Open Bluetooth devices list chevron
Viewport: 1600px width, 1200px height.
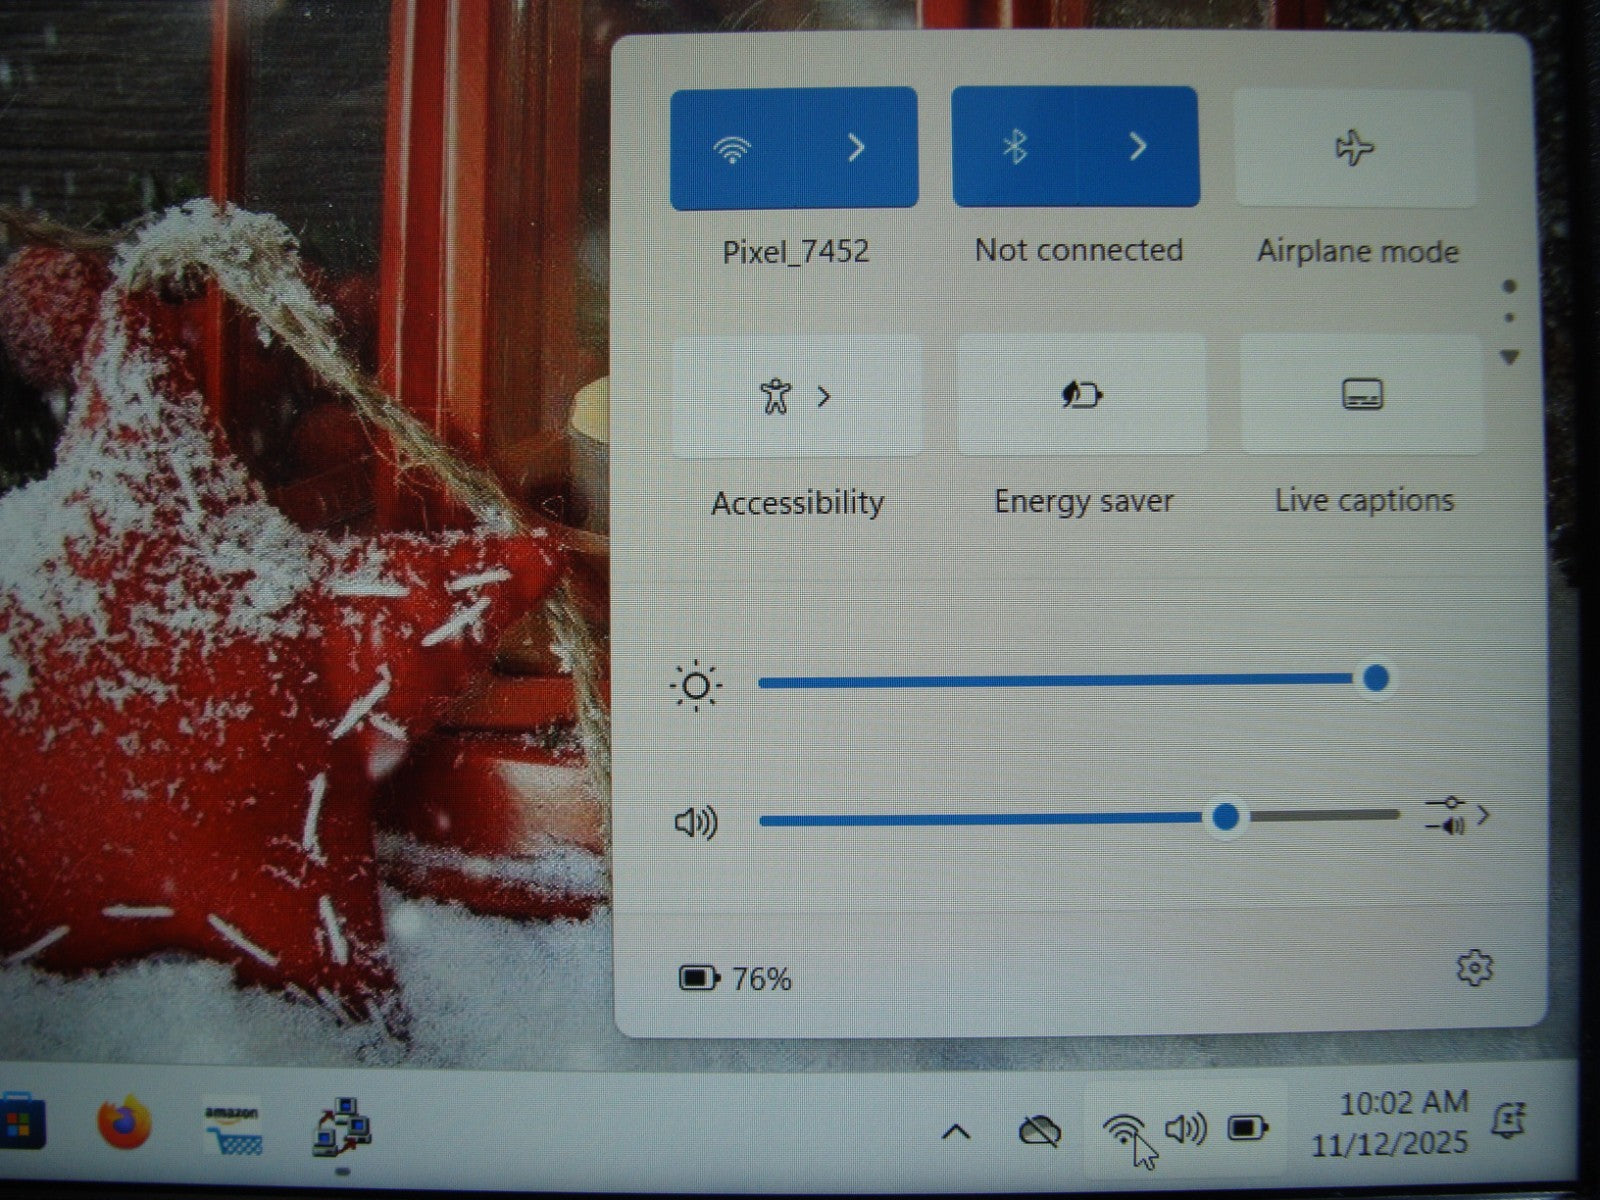coord(1138,148)
